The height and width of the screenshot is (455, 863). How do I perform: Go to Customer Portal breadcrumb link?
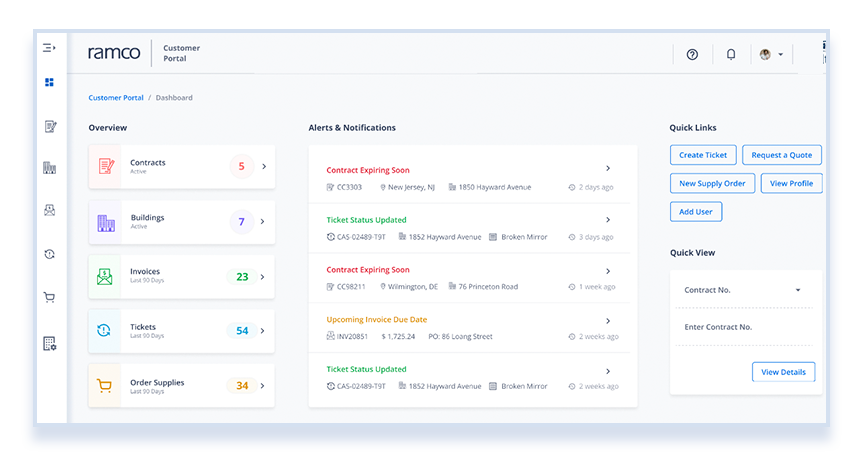click(116, 97)
